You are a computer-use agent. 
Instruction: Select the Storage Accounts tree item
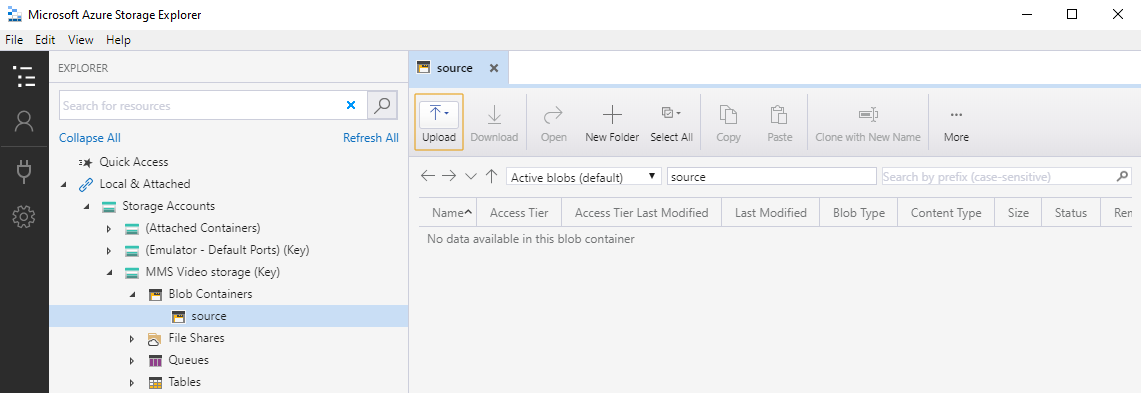click(169, 206)
